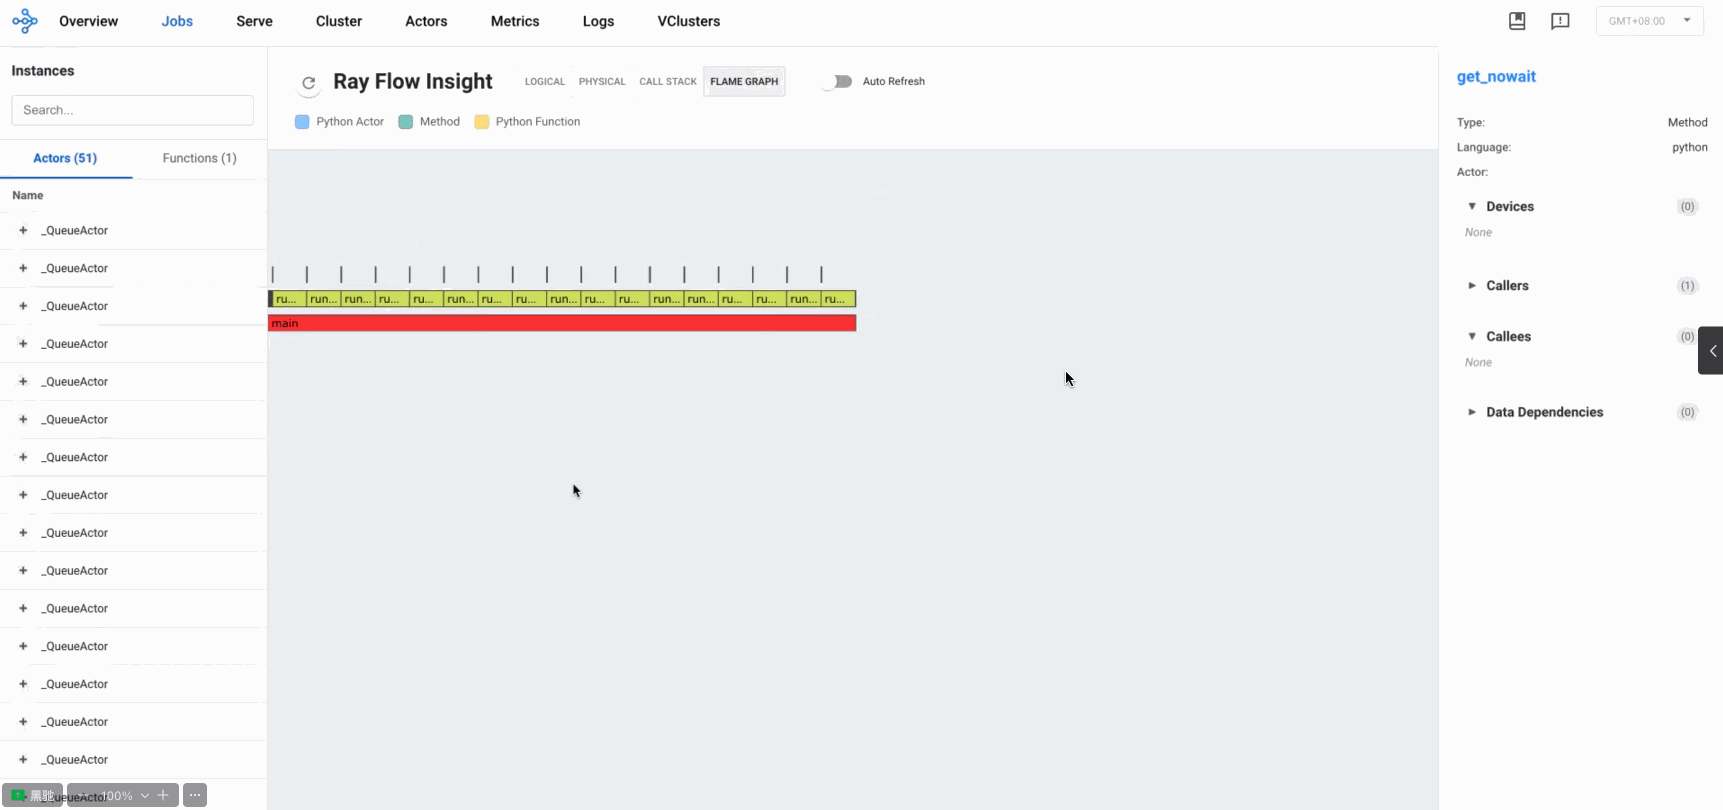Click the 'python' language value
This screenshot has width=1723, height=810.
click(x=1690, y=147)
